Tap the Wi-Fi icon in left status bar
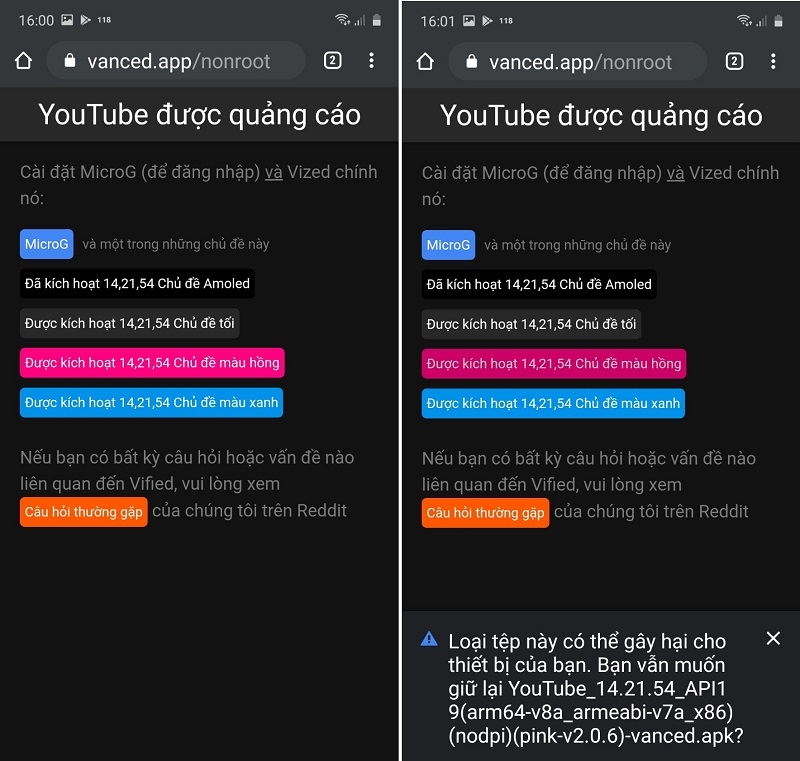This screenshot has height=761, width=800. [x=342, y=20]
